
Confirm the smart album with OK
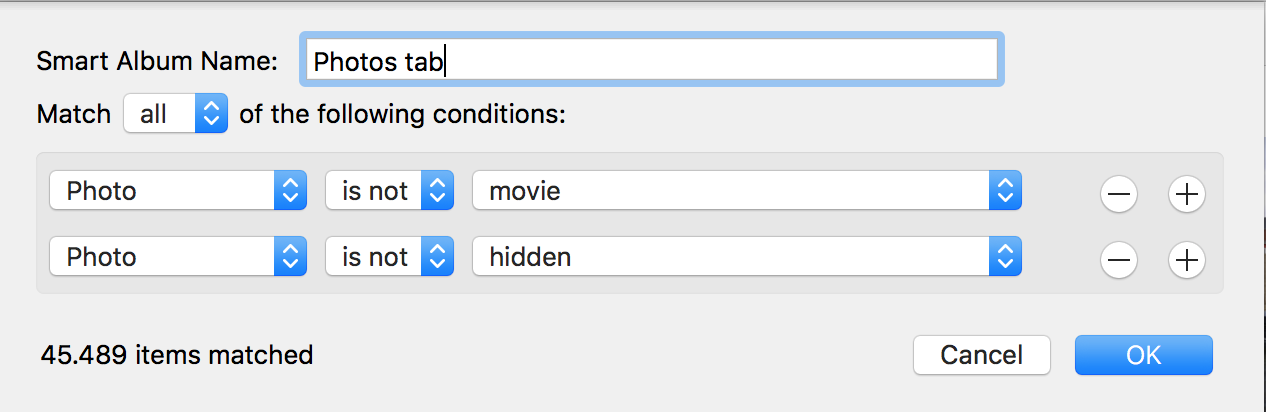[x=1143, y=355]
